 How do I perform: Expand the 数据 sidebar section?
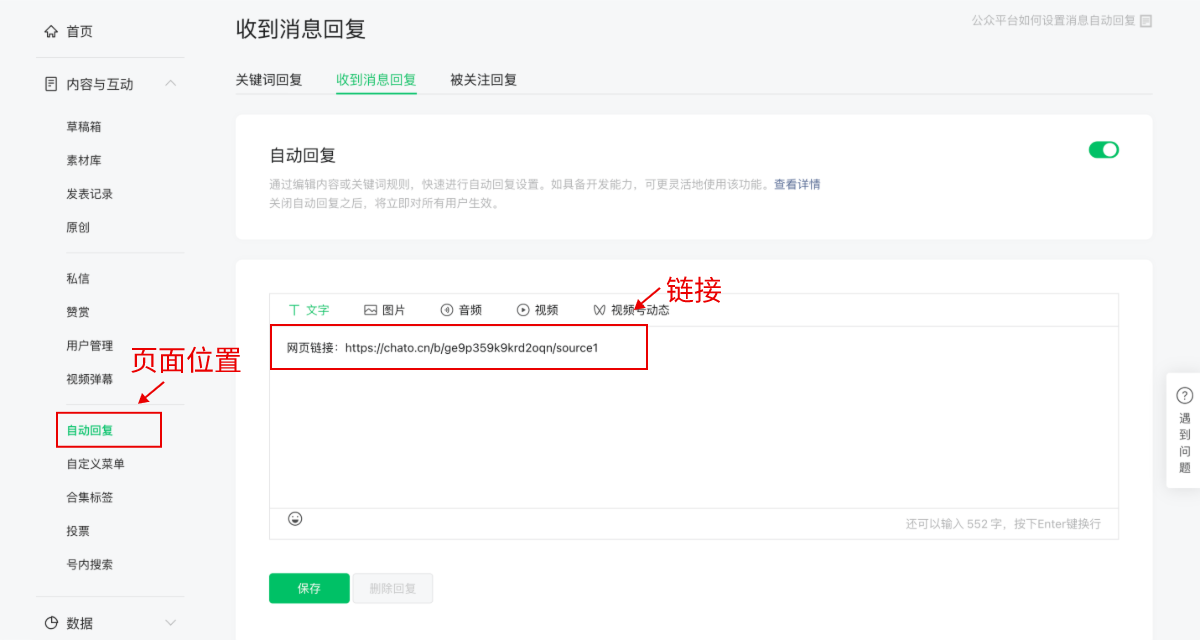(x=170, y=623)
